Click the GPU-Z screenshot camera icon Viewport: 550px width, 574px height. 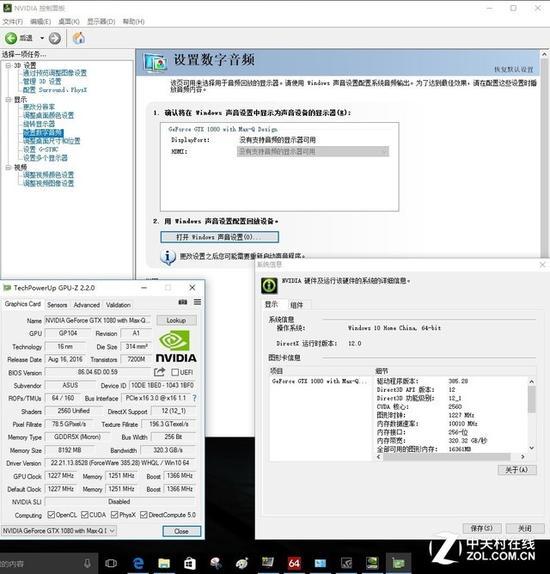click(183, 302)
